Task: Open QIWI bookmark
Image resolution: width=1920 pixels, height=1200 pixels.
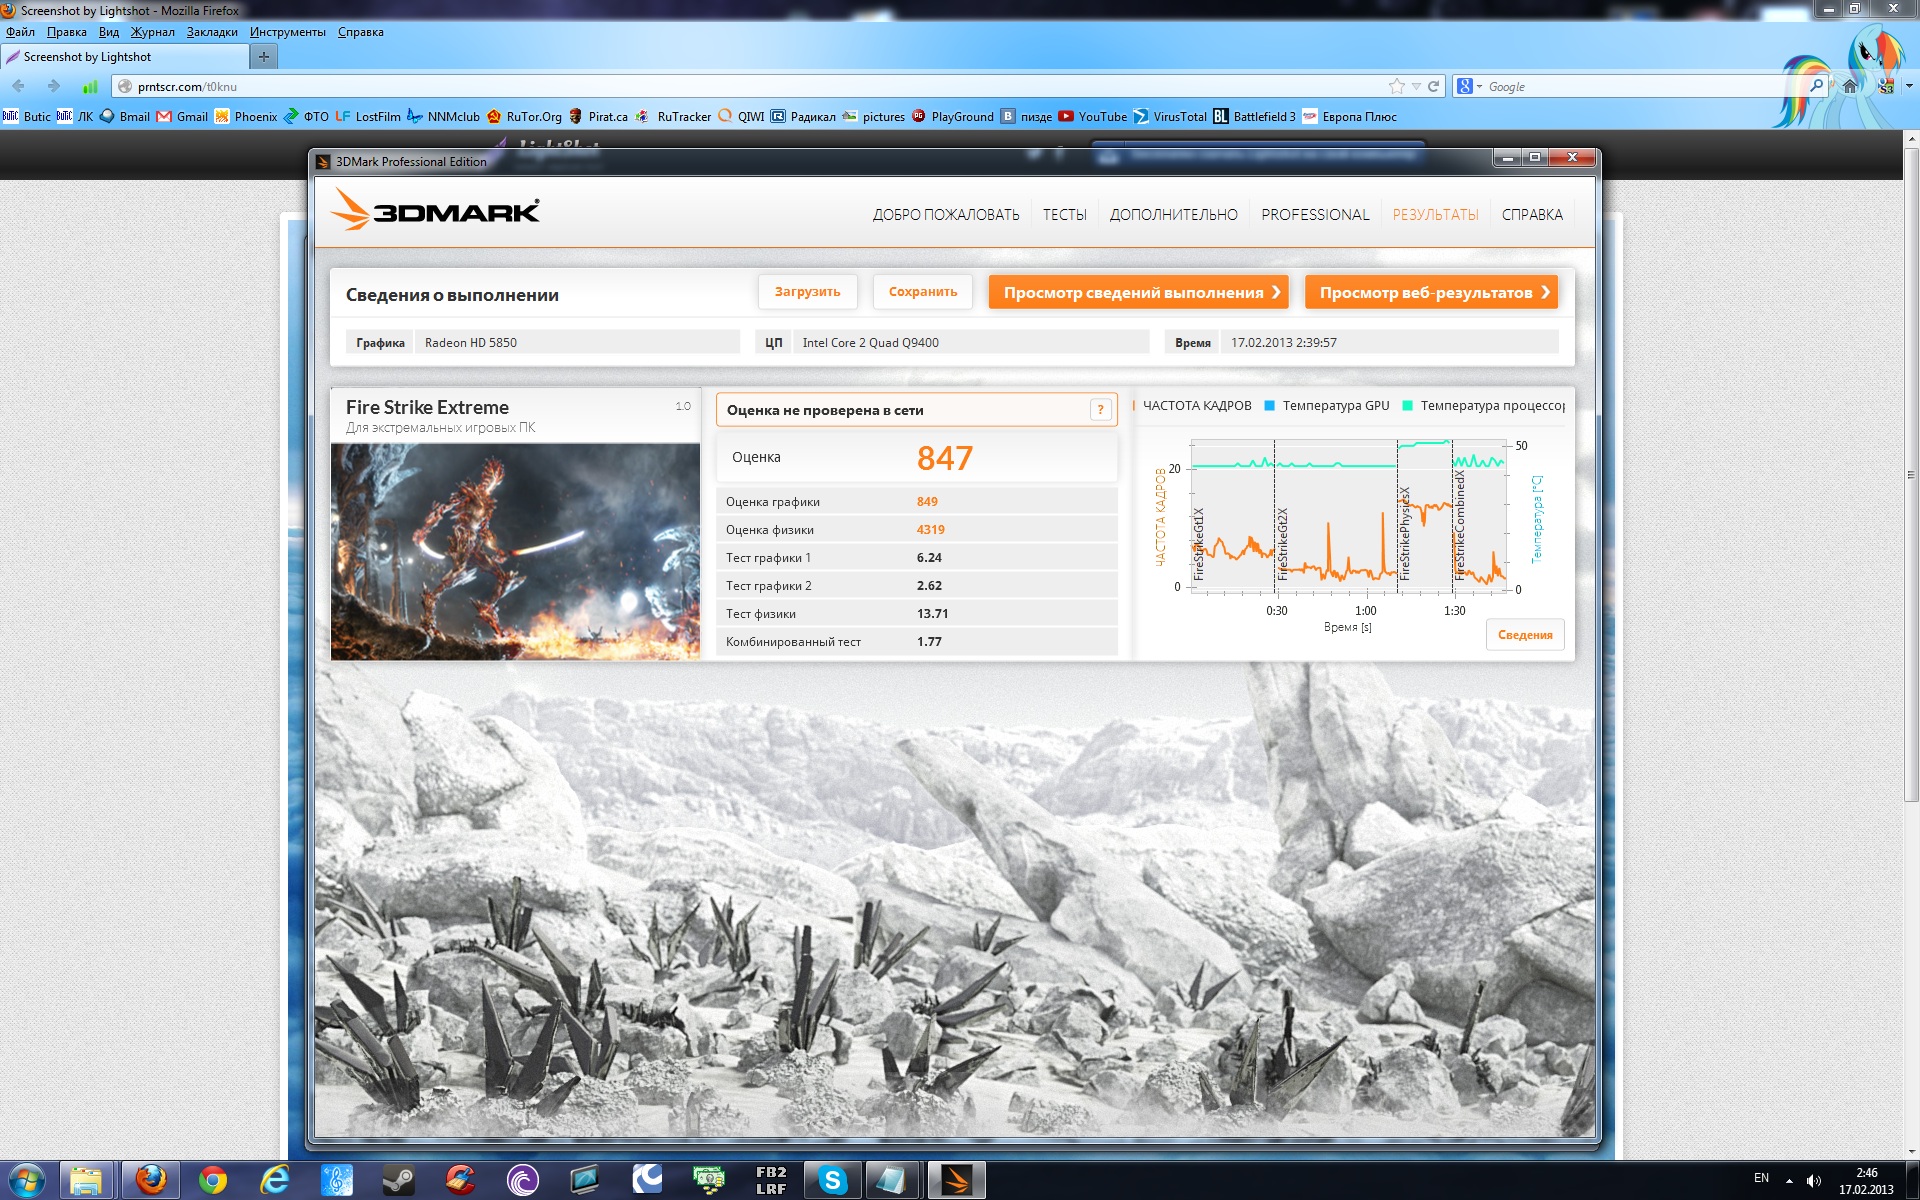Action: click(741, 116)
